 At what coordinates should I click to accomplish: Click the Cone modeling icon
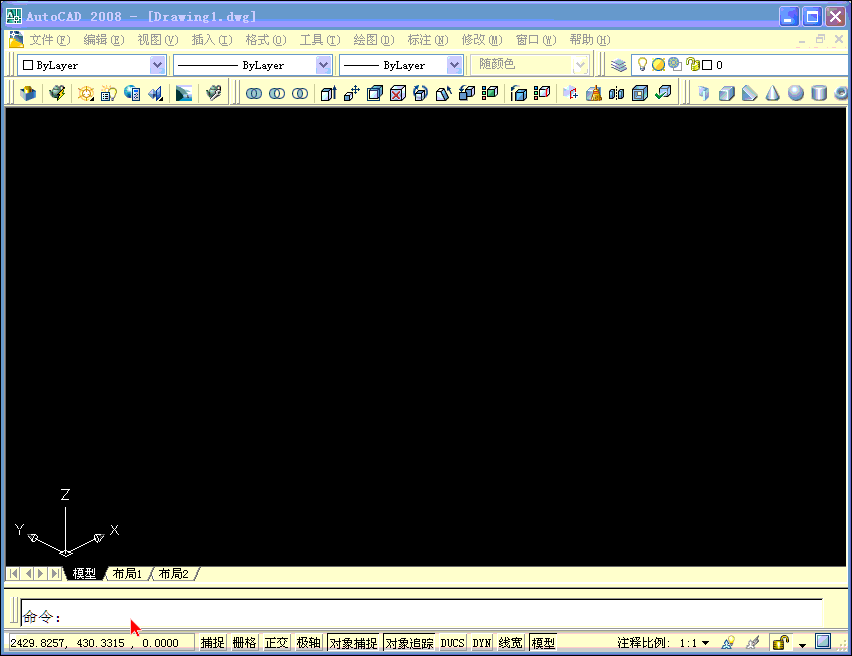click(773, 92)
